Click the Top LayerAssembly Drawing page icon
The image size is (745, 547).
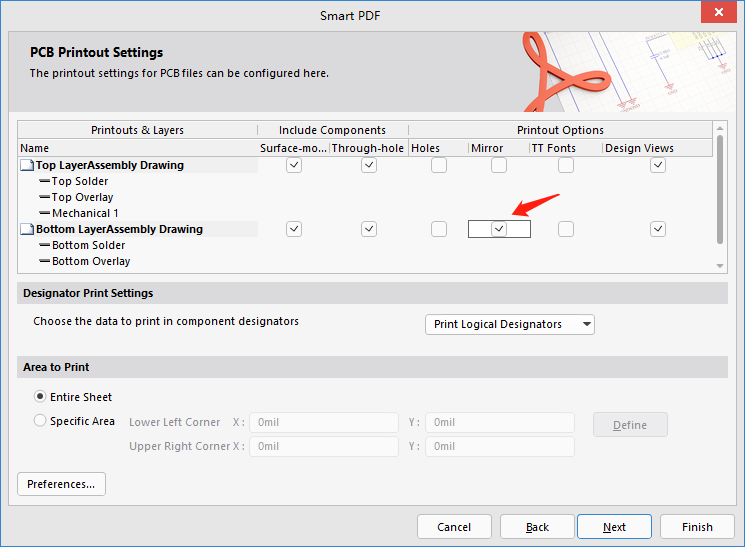[x=27, y=165]
